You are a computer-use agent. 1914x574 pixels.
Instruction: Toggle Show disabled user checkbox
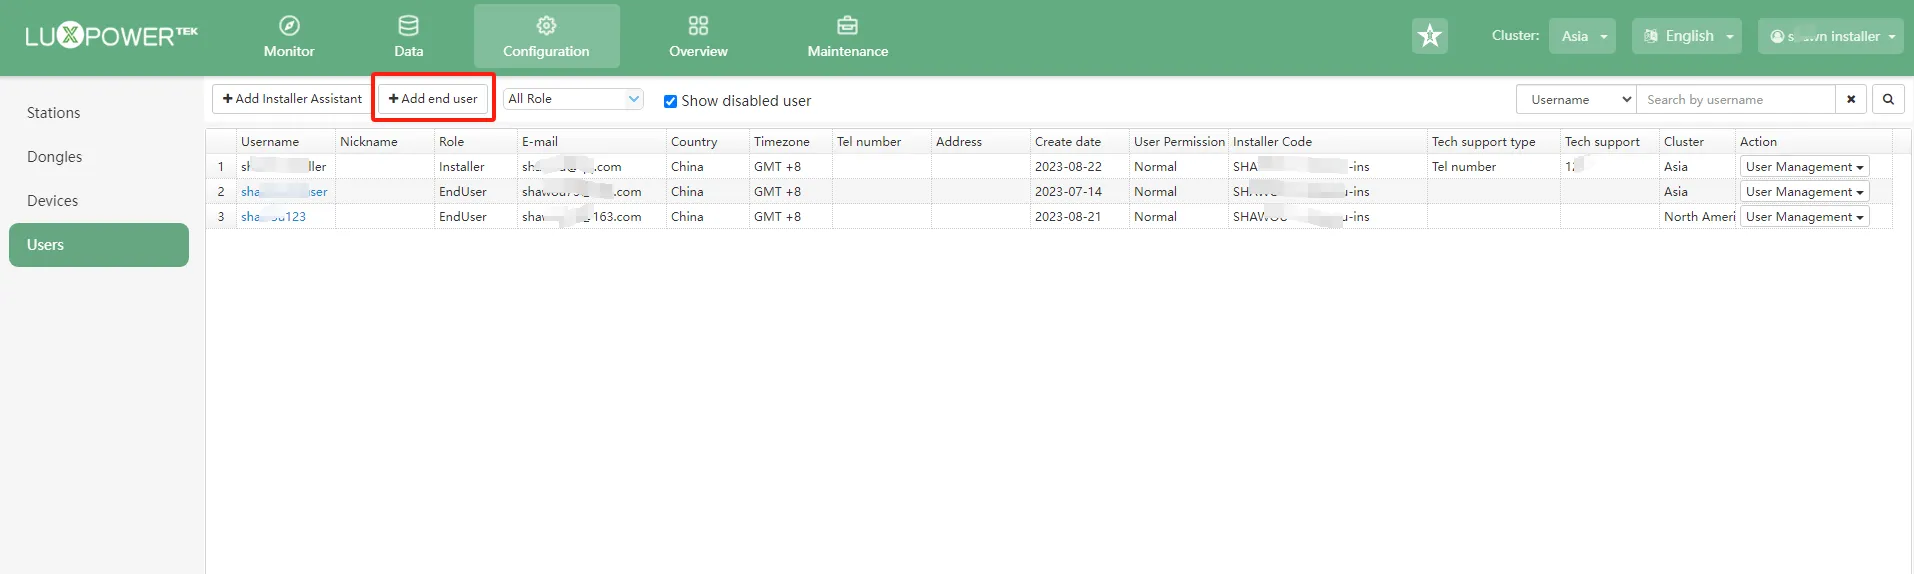[x=671, y=101]
